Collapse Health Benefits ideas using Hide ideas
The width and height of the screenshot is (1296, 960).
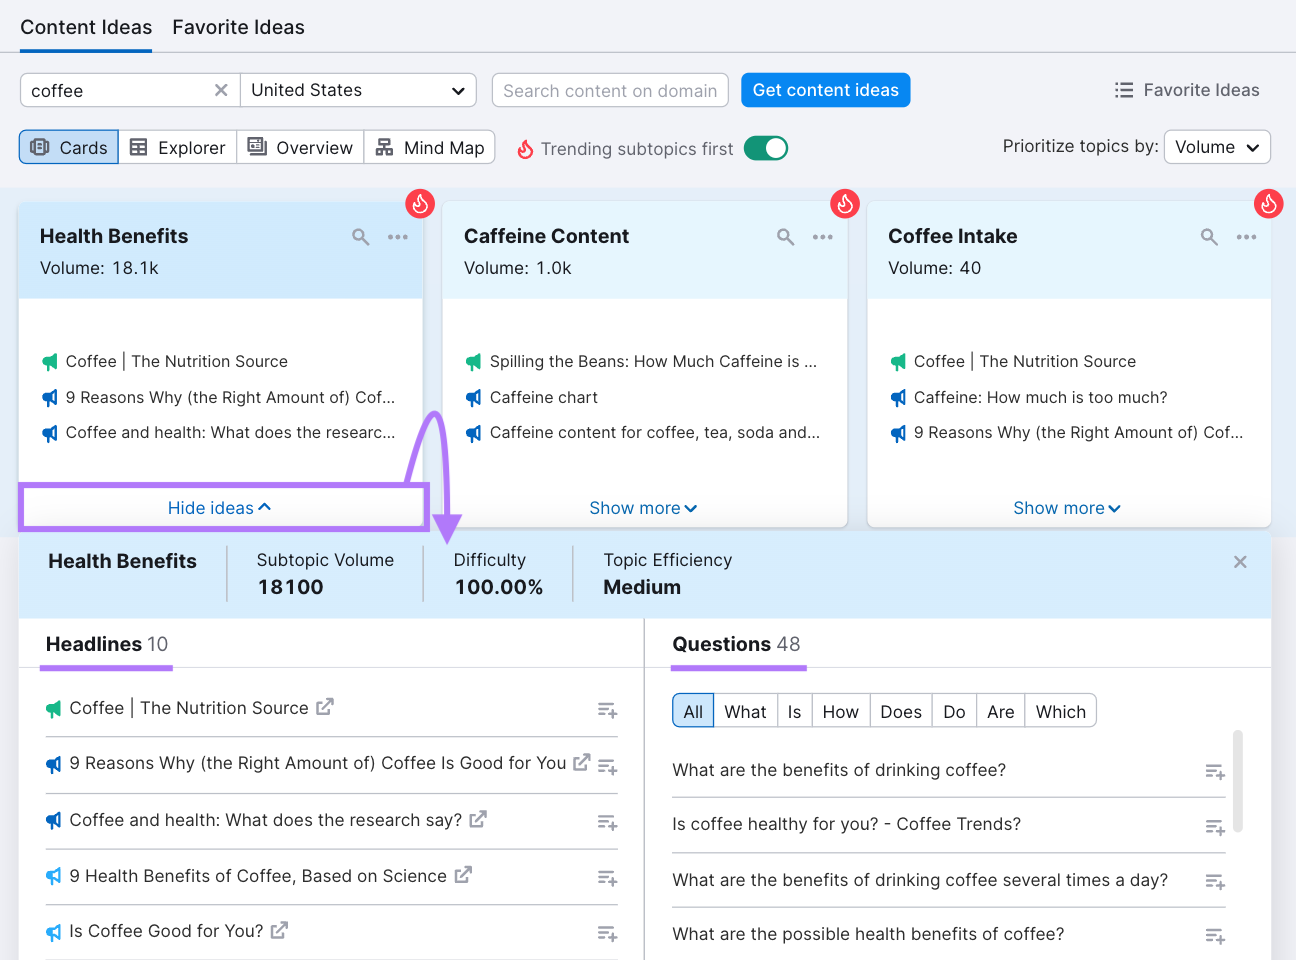[x=220, y=507]
